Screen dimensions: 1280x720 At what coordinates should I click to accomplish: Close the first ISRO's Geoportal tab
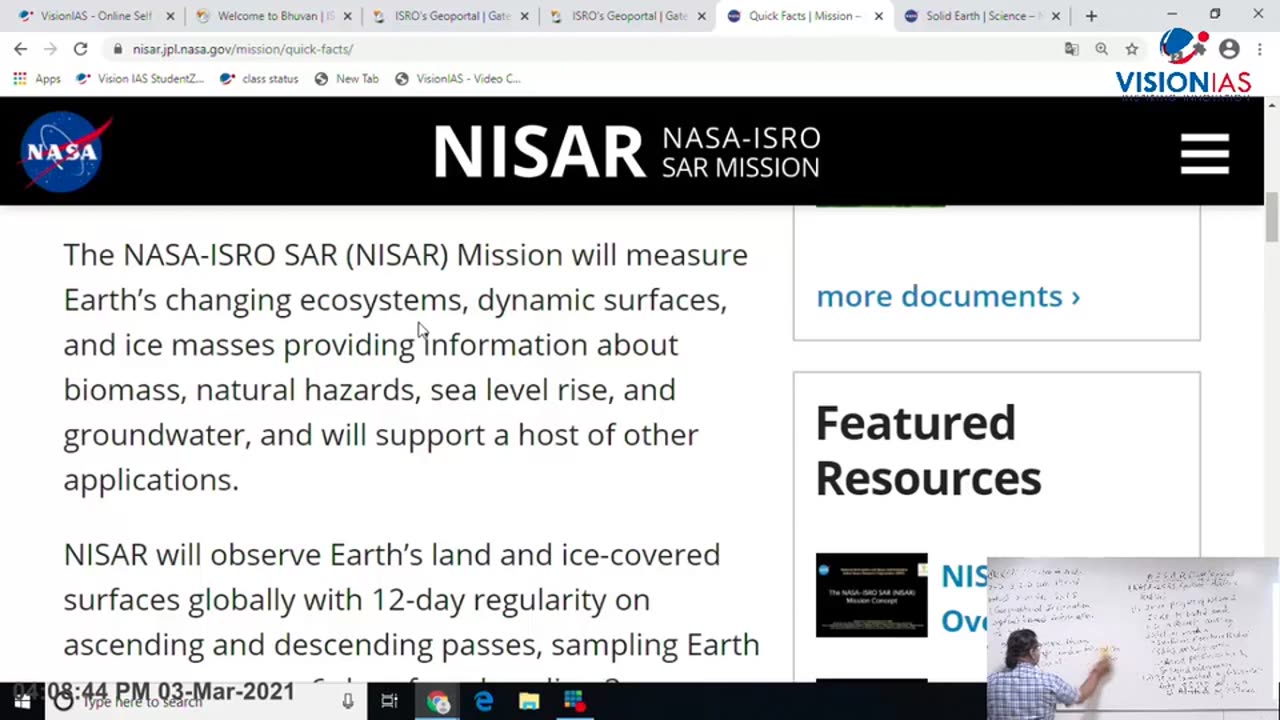pyautogui.click(x=524, y=16)
